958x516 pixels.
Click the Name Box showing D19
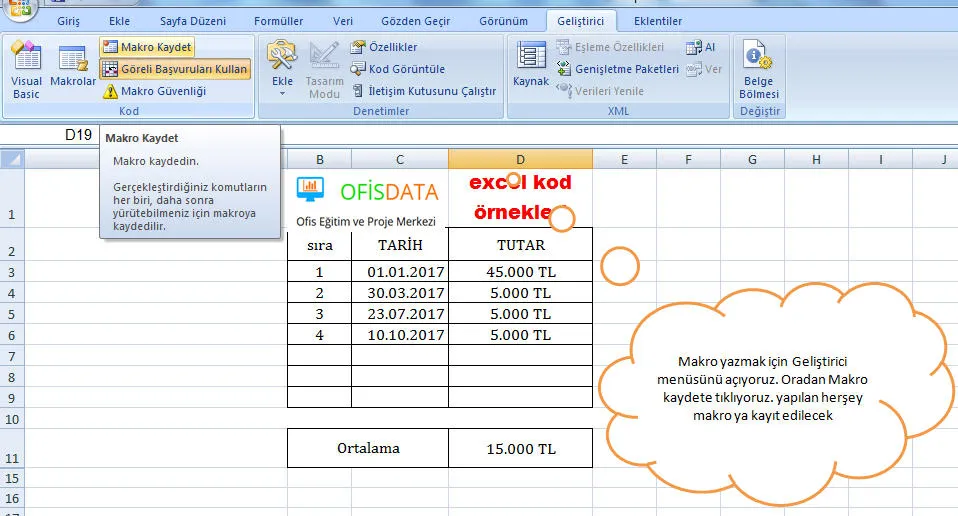80,134
